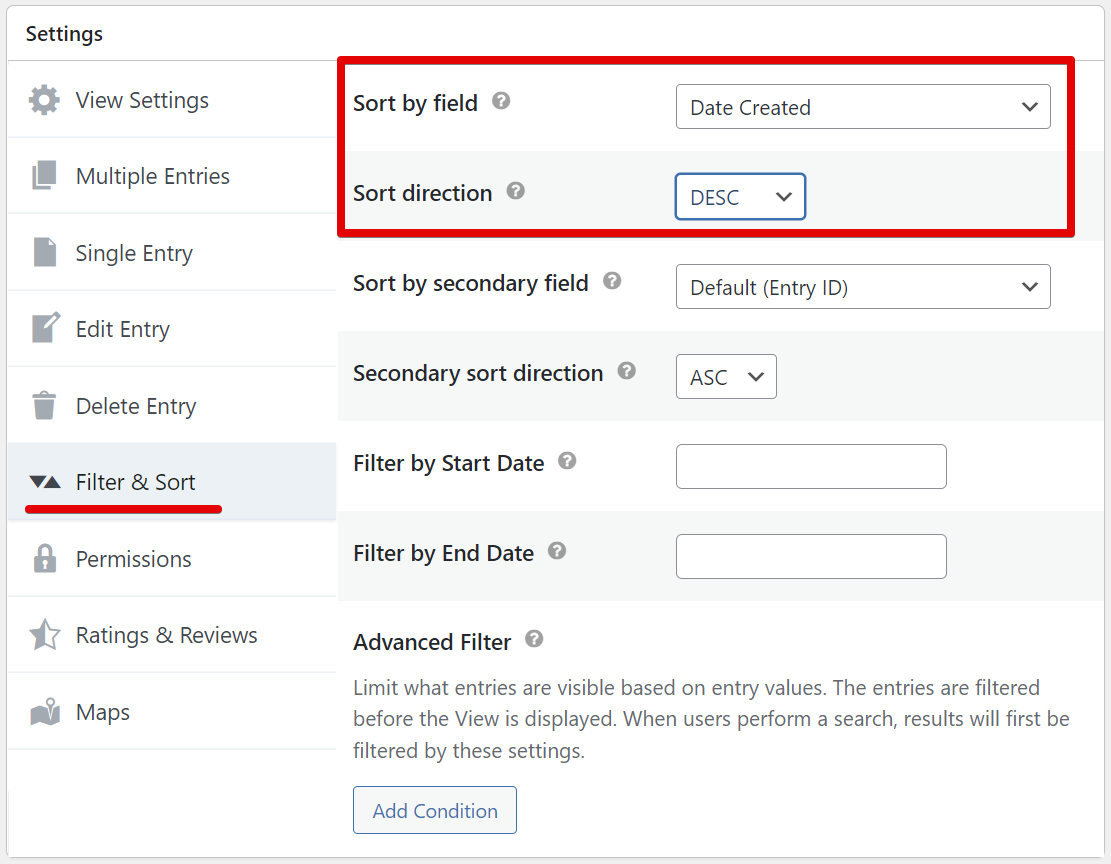Click the Single Entry document icon
Viewport: 1111px width, 864px height.
click(x=44, y=253)
